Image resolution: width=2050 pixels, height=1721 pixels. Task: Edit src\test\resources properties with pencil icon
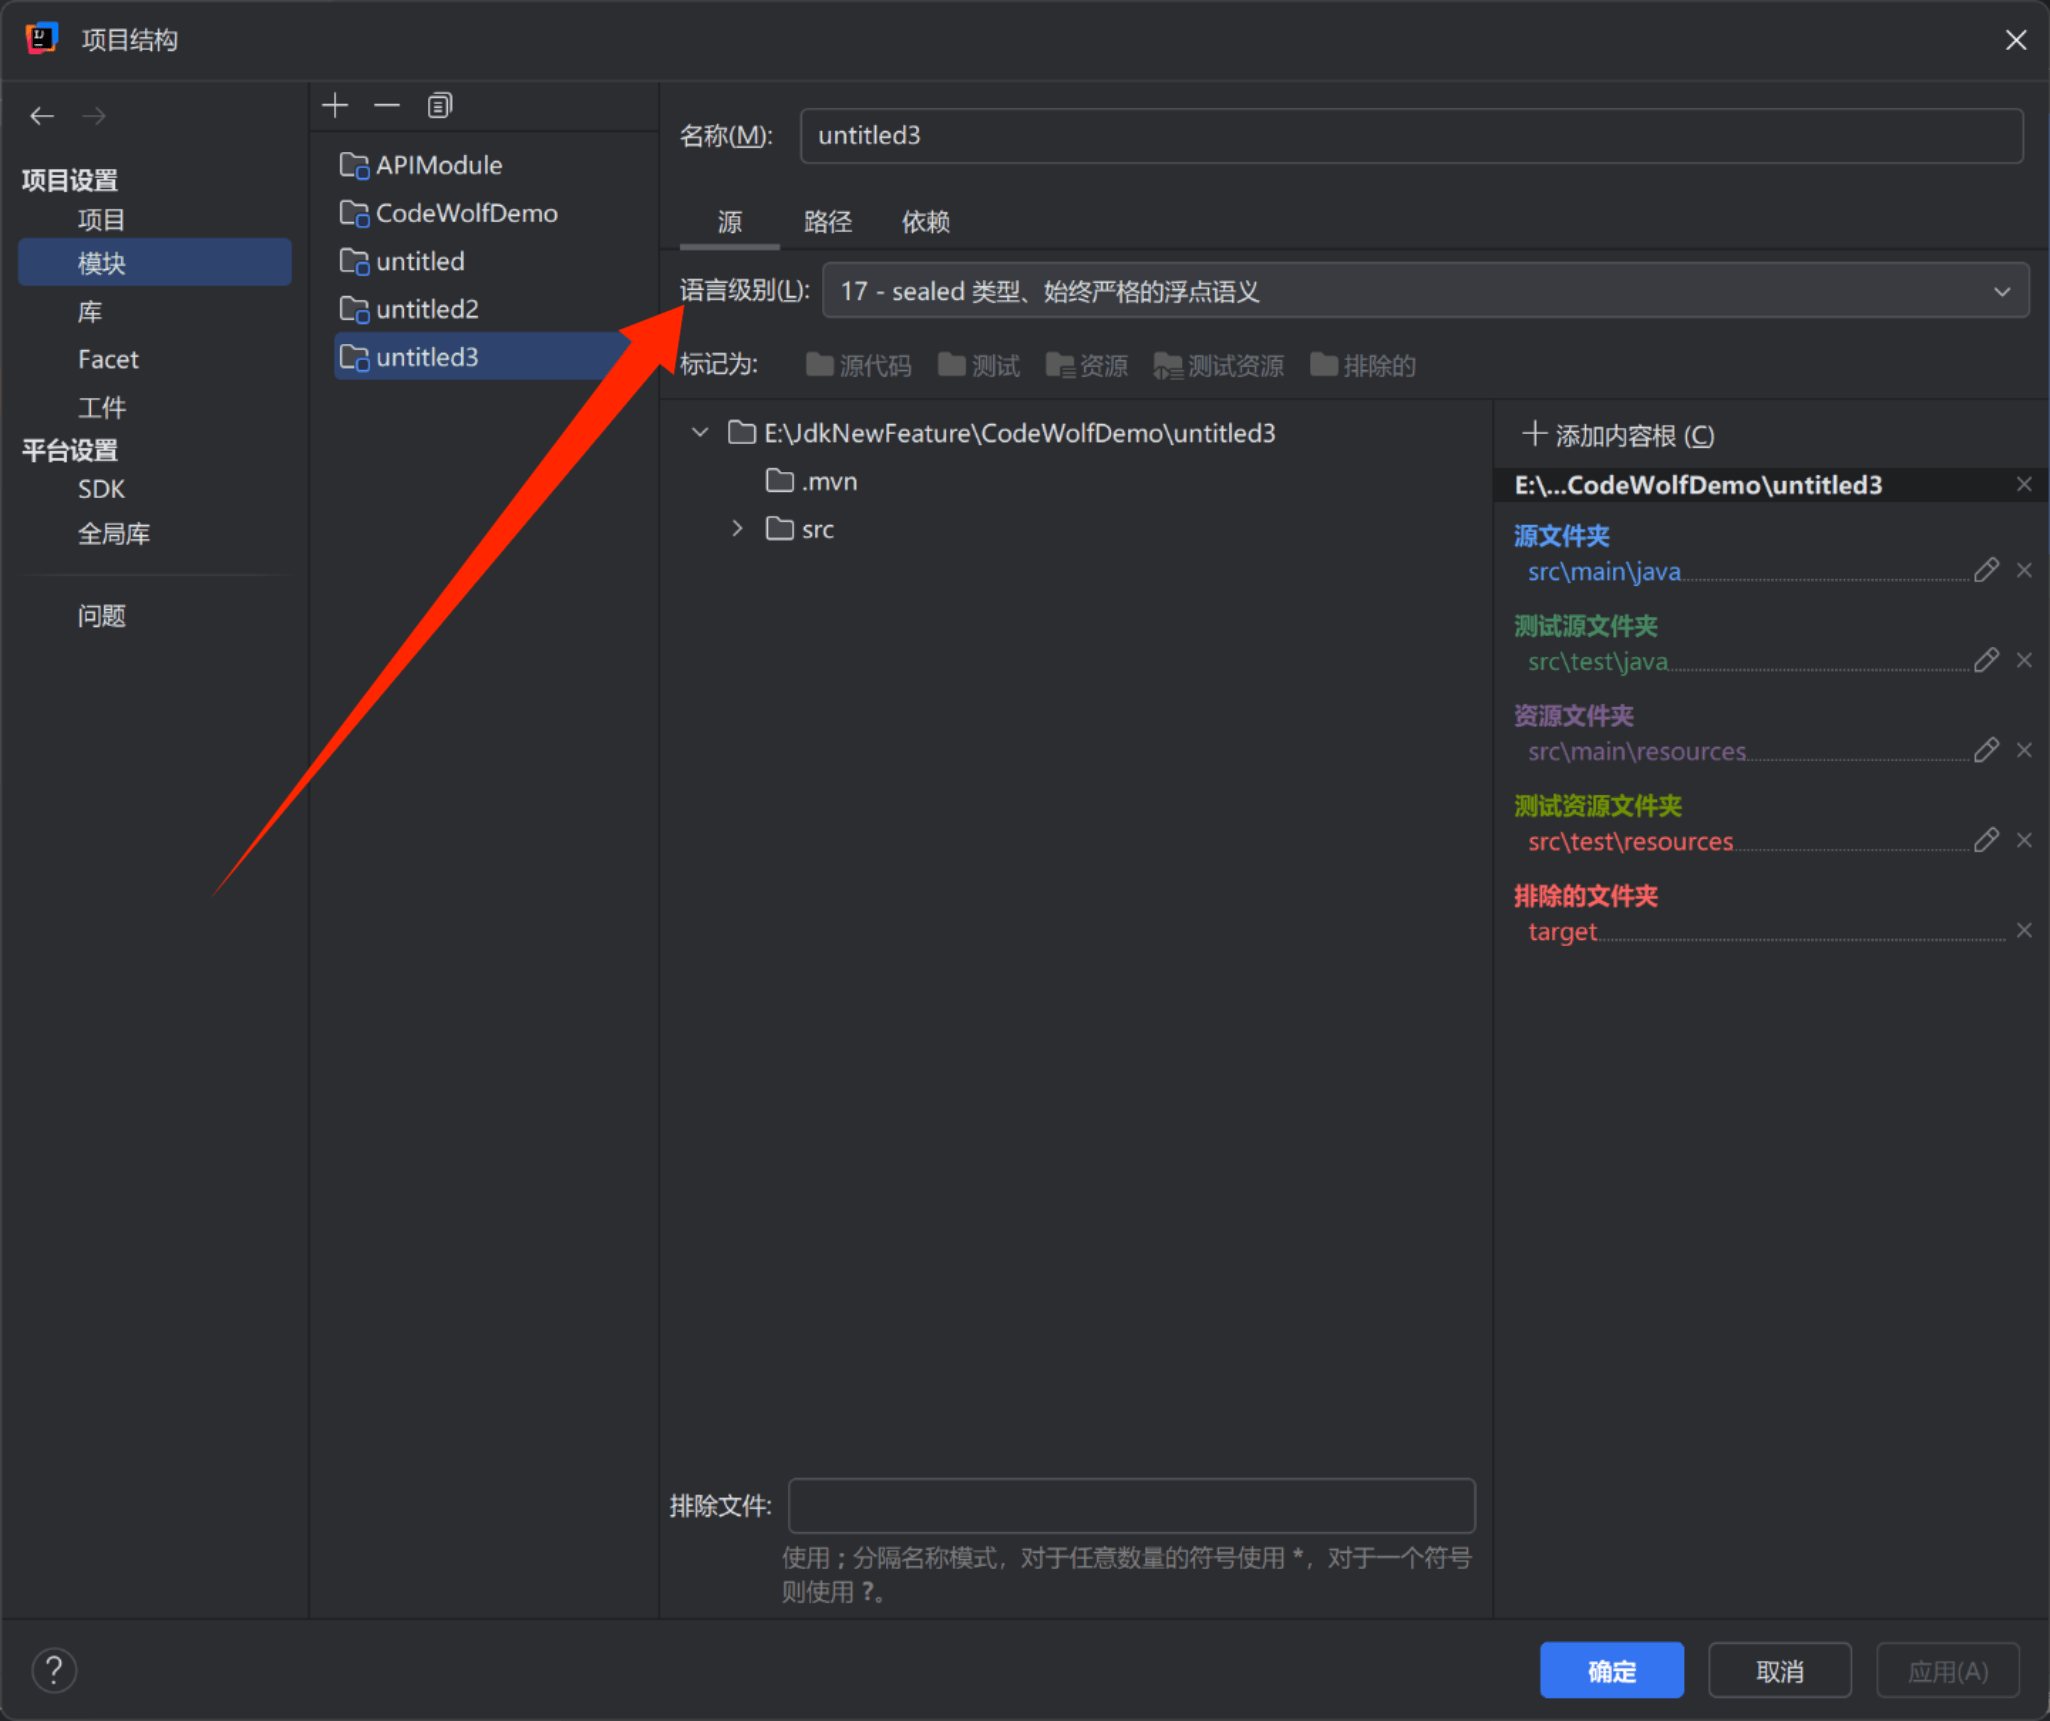point(1986,840)
